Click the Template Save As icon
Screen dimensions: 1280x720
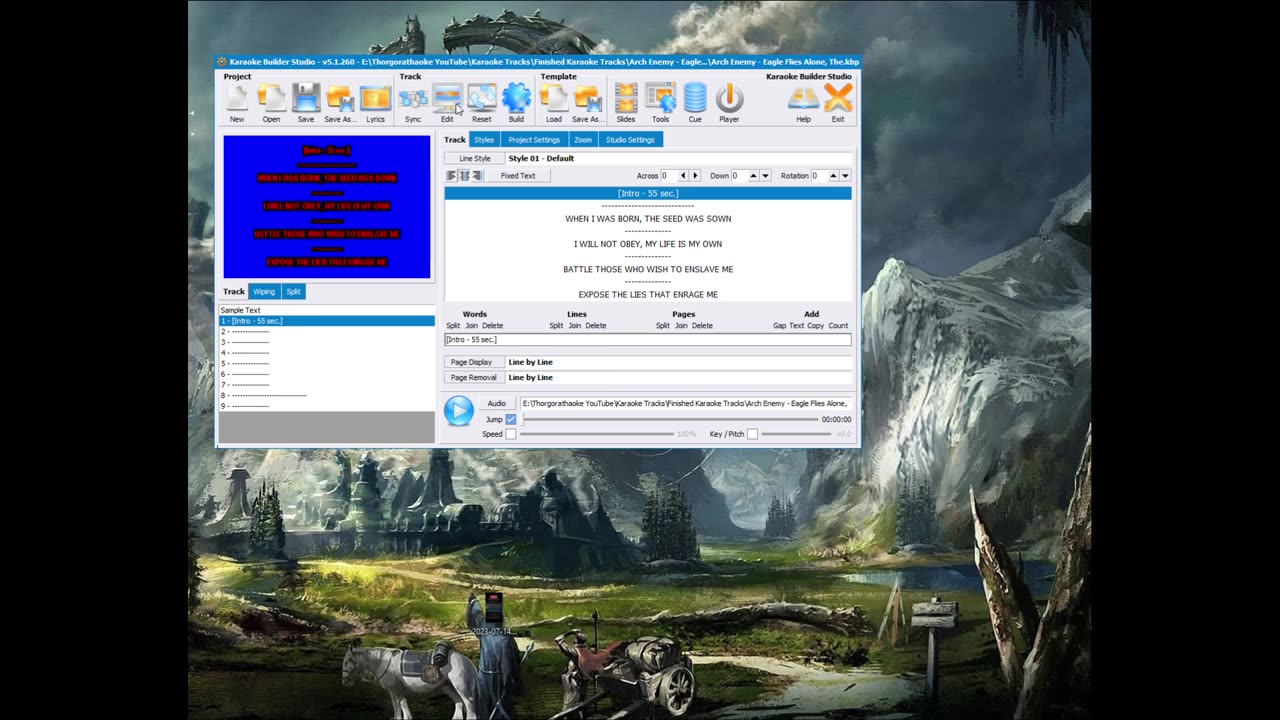click(588, 98)
